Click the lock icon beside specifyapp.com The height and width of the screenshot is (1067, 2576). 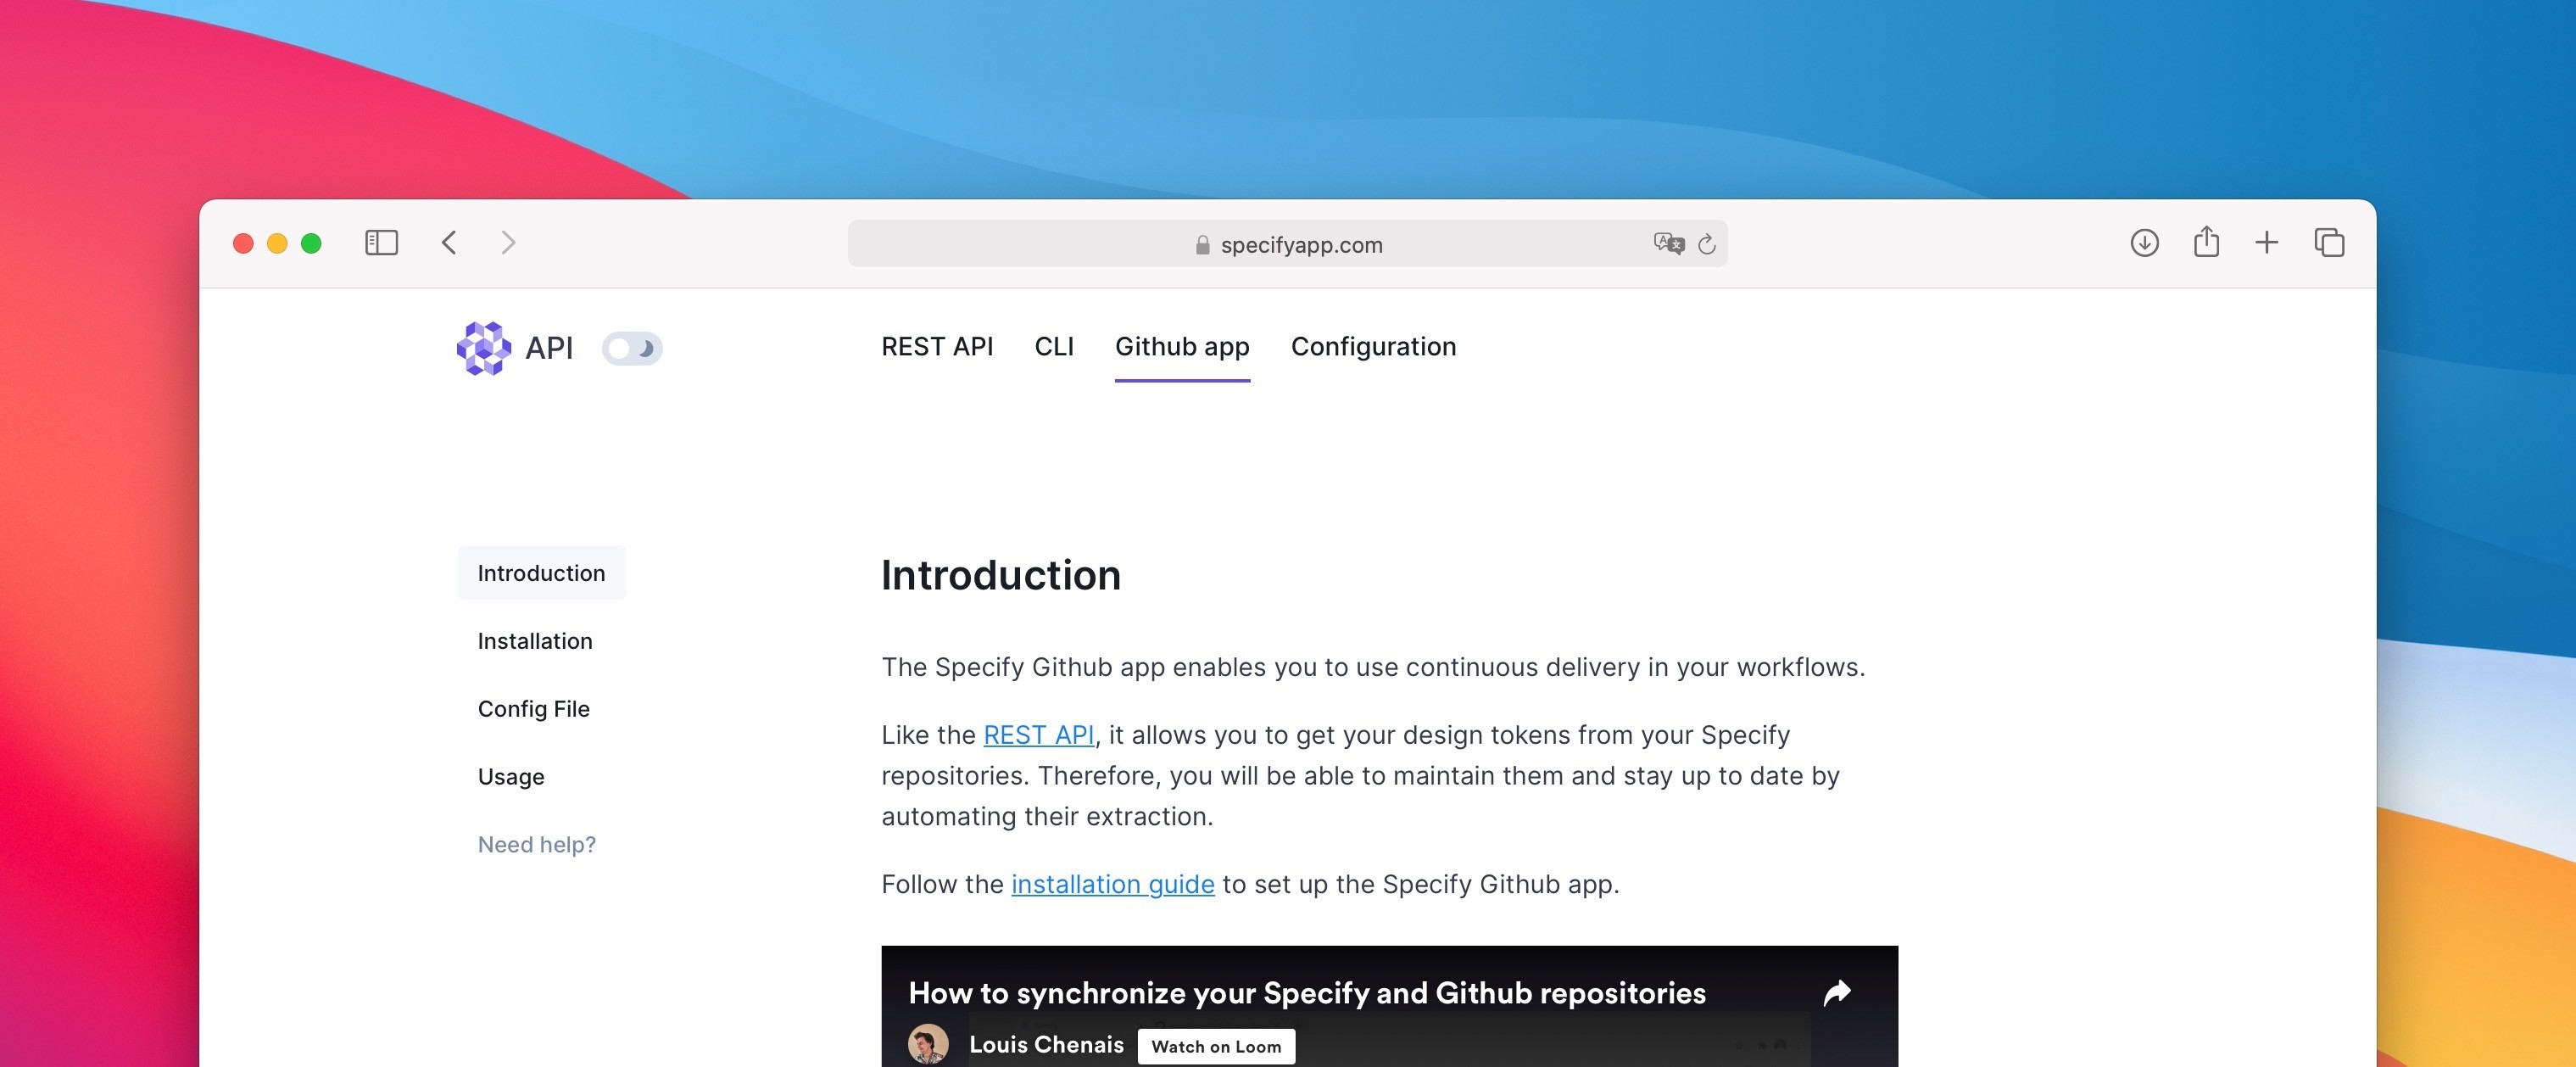[x=1202, y=245]
